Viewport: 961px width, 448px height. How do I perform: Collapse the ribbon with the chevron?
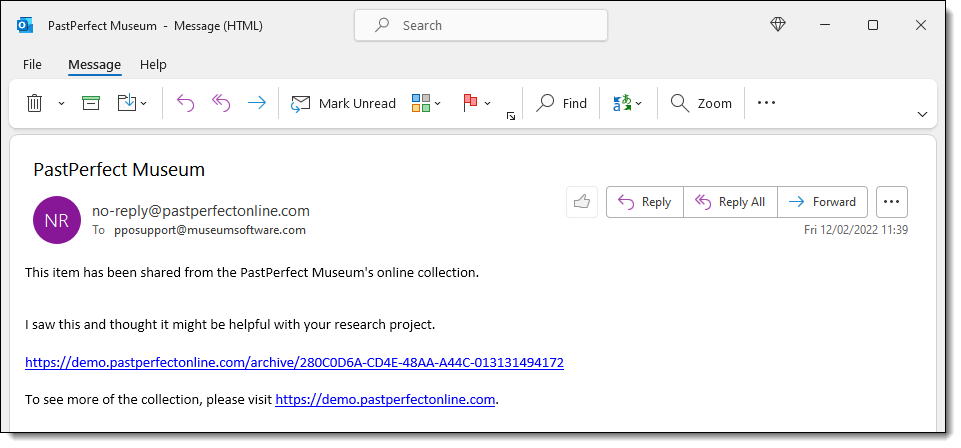(x=922, y=115)
